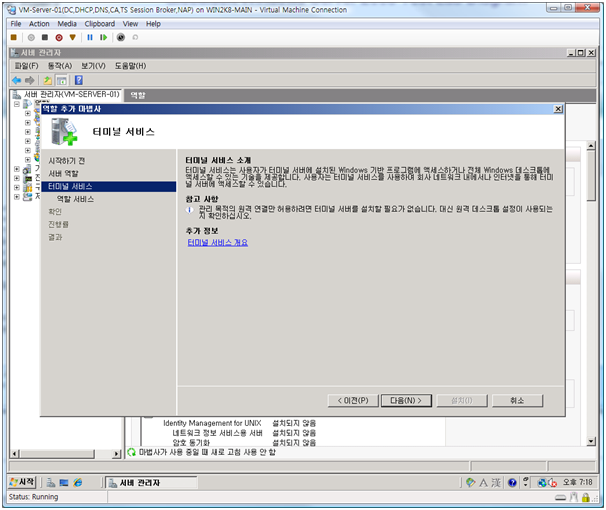This screenshot has height=510, width=606.
Task: Click the red Shut Down icon
Action: pyautogui.click(x=59, y=37)
